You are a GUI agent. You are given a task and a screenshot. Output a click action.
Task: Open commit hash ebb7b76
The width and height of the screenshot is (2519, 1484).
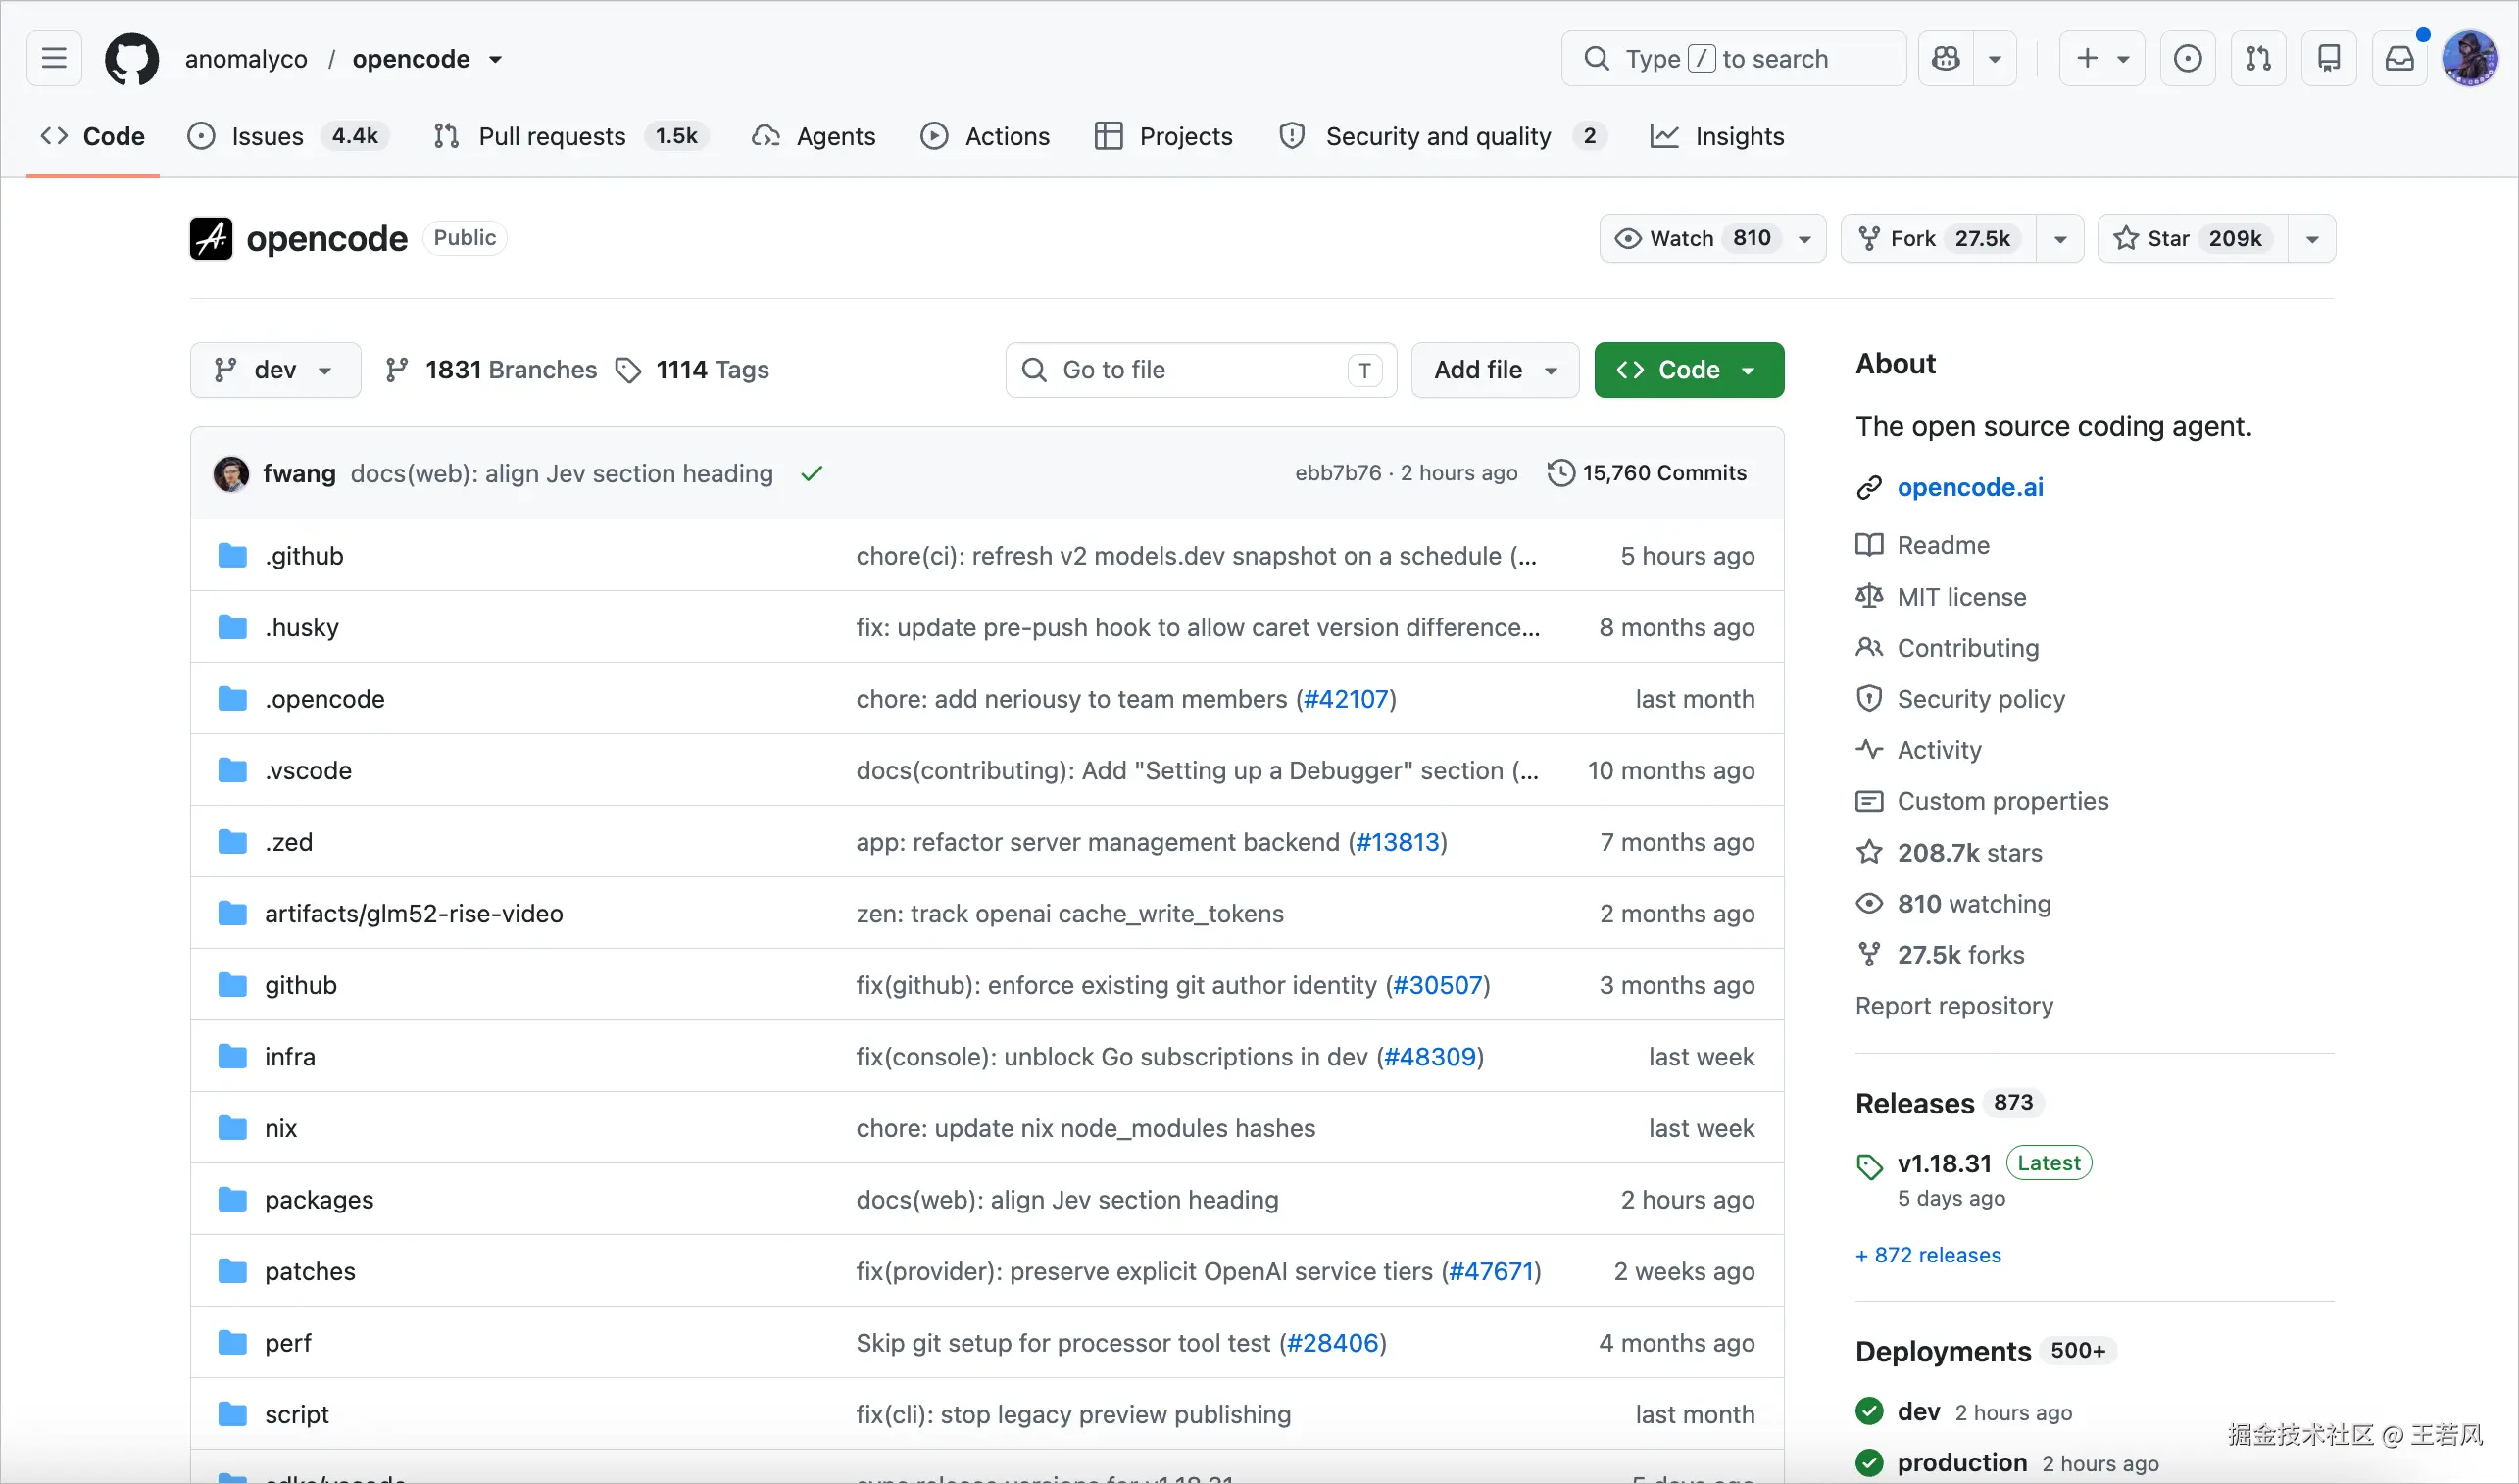1338,473
